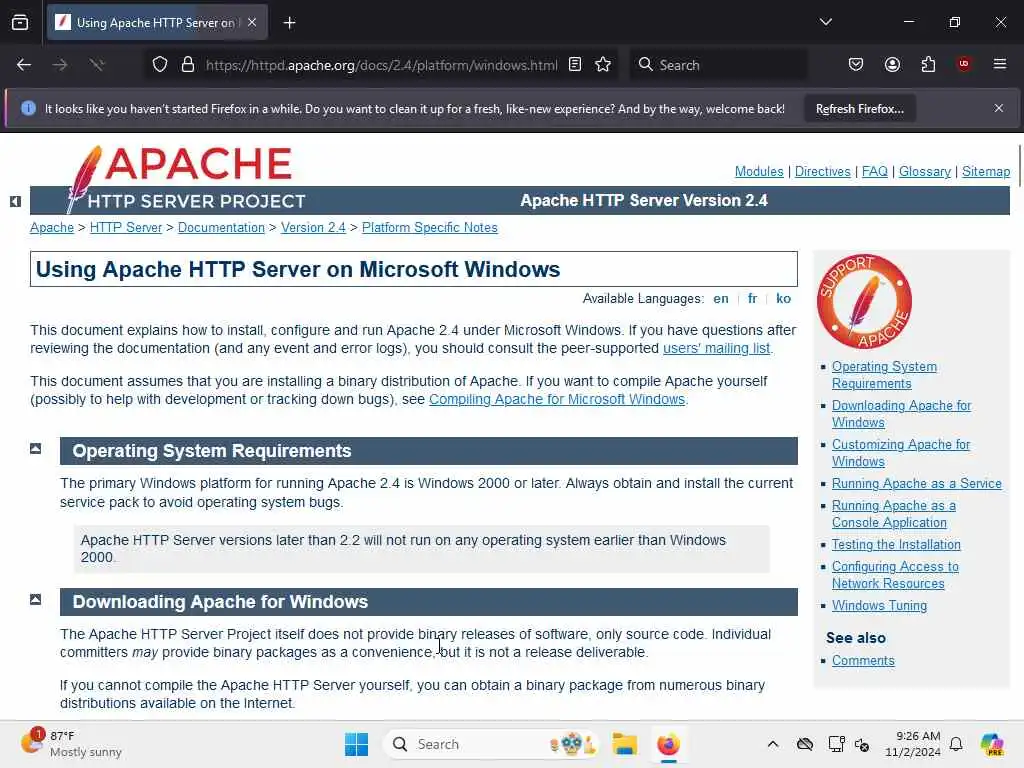This screenshot has width=1024, height=768.
Task: Dismiss the Firefox refresh notification bar
Action: click(x=999, y=108)
